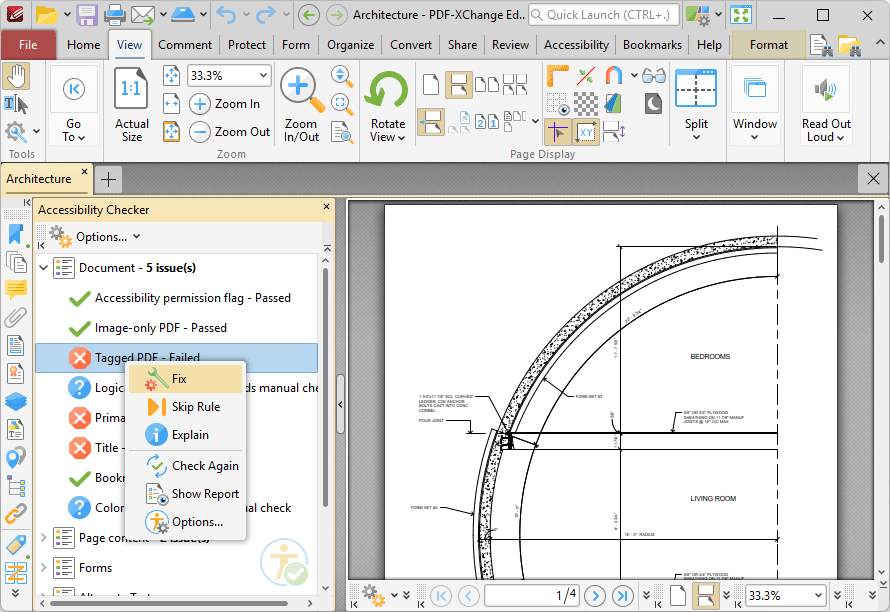Go to the last page arrow
890x612 pixels.
point(622,596)
